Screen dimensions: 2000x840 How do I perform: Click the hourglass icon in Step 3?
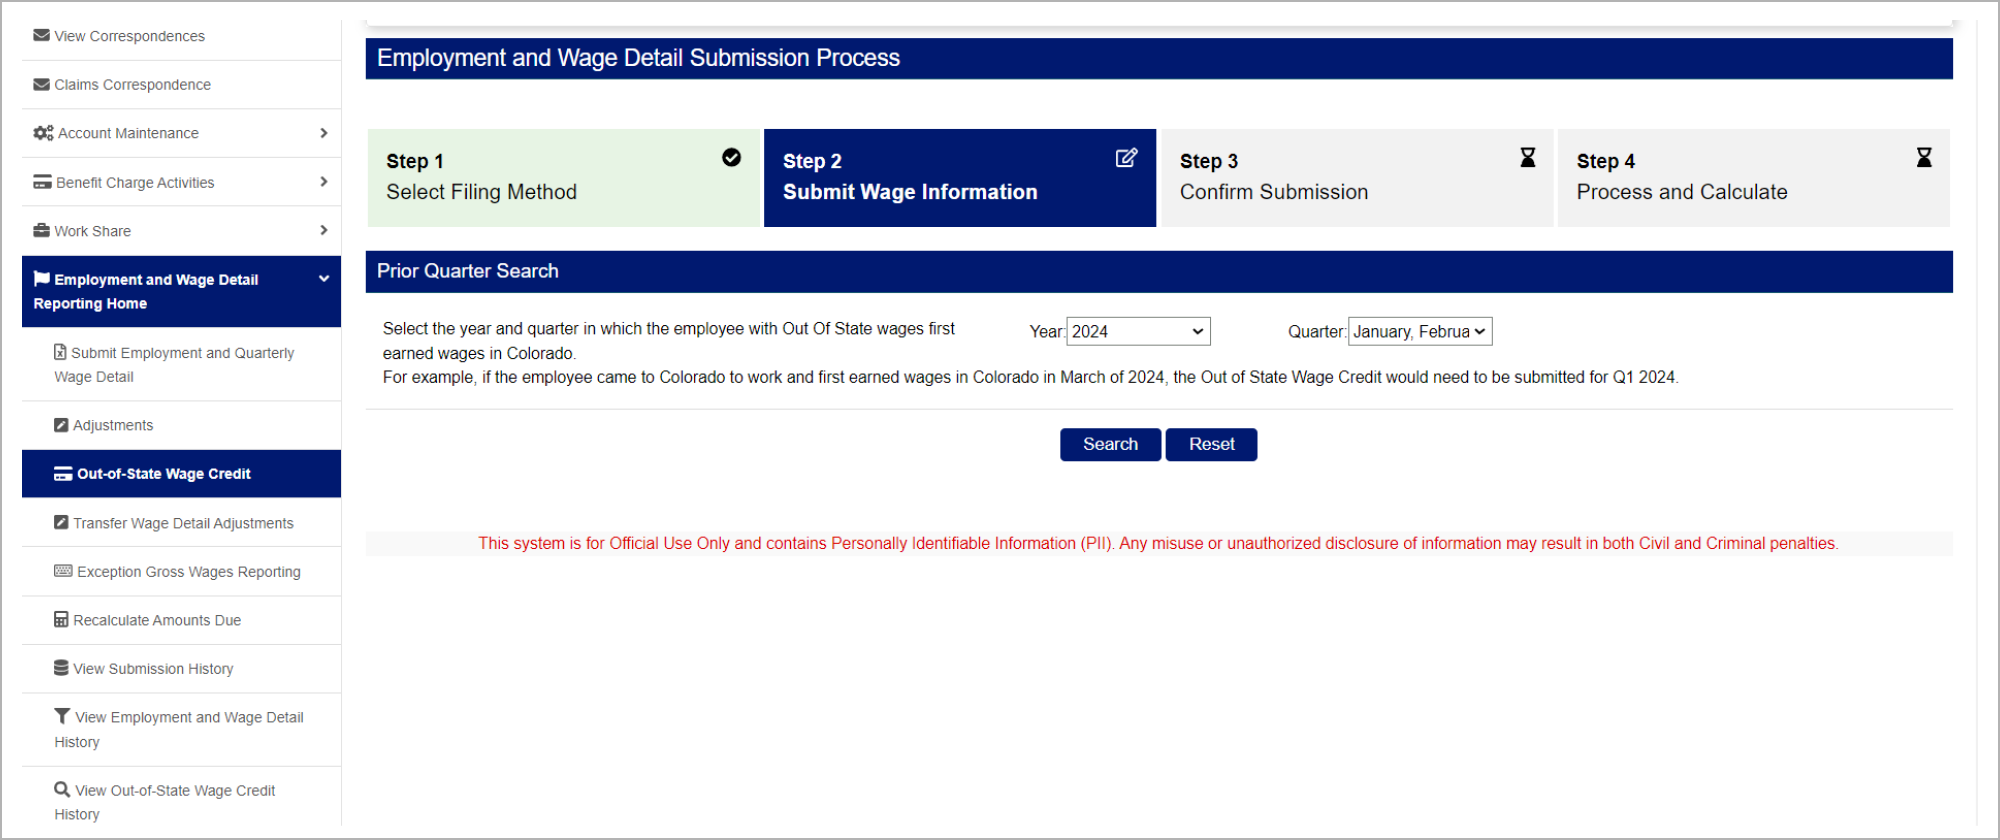pyautogui.click(x=1527, y=158)
